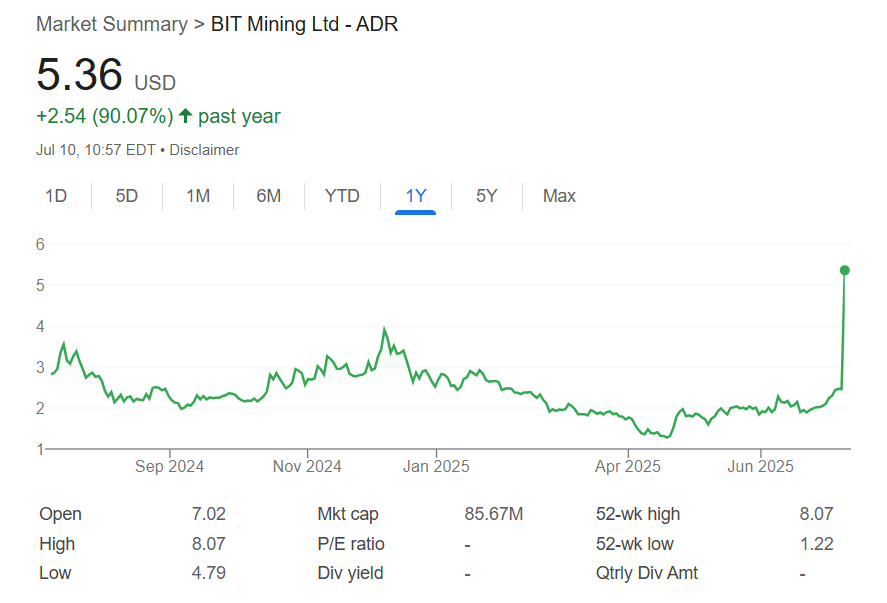
Task: Click the +2.54 (90.07%) change text
Action: coord(105,116)
